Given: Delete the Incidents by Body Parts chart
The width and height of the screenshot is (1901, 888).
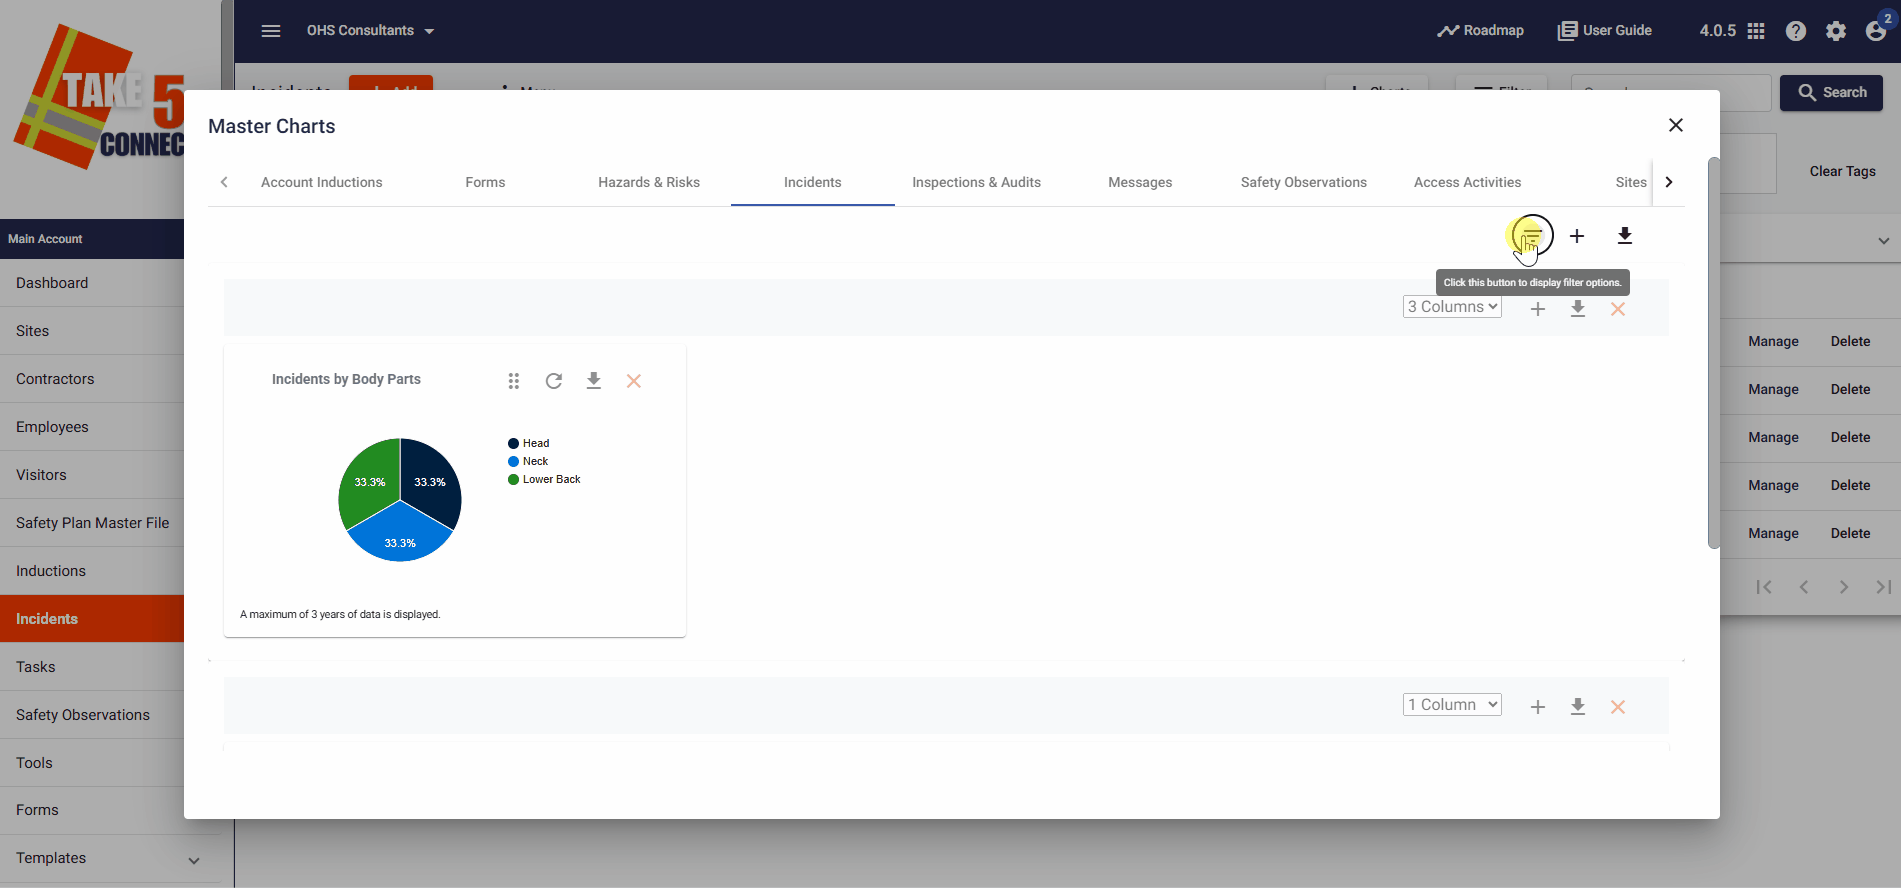Looking at the screenshot, I should pos(634,381).
